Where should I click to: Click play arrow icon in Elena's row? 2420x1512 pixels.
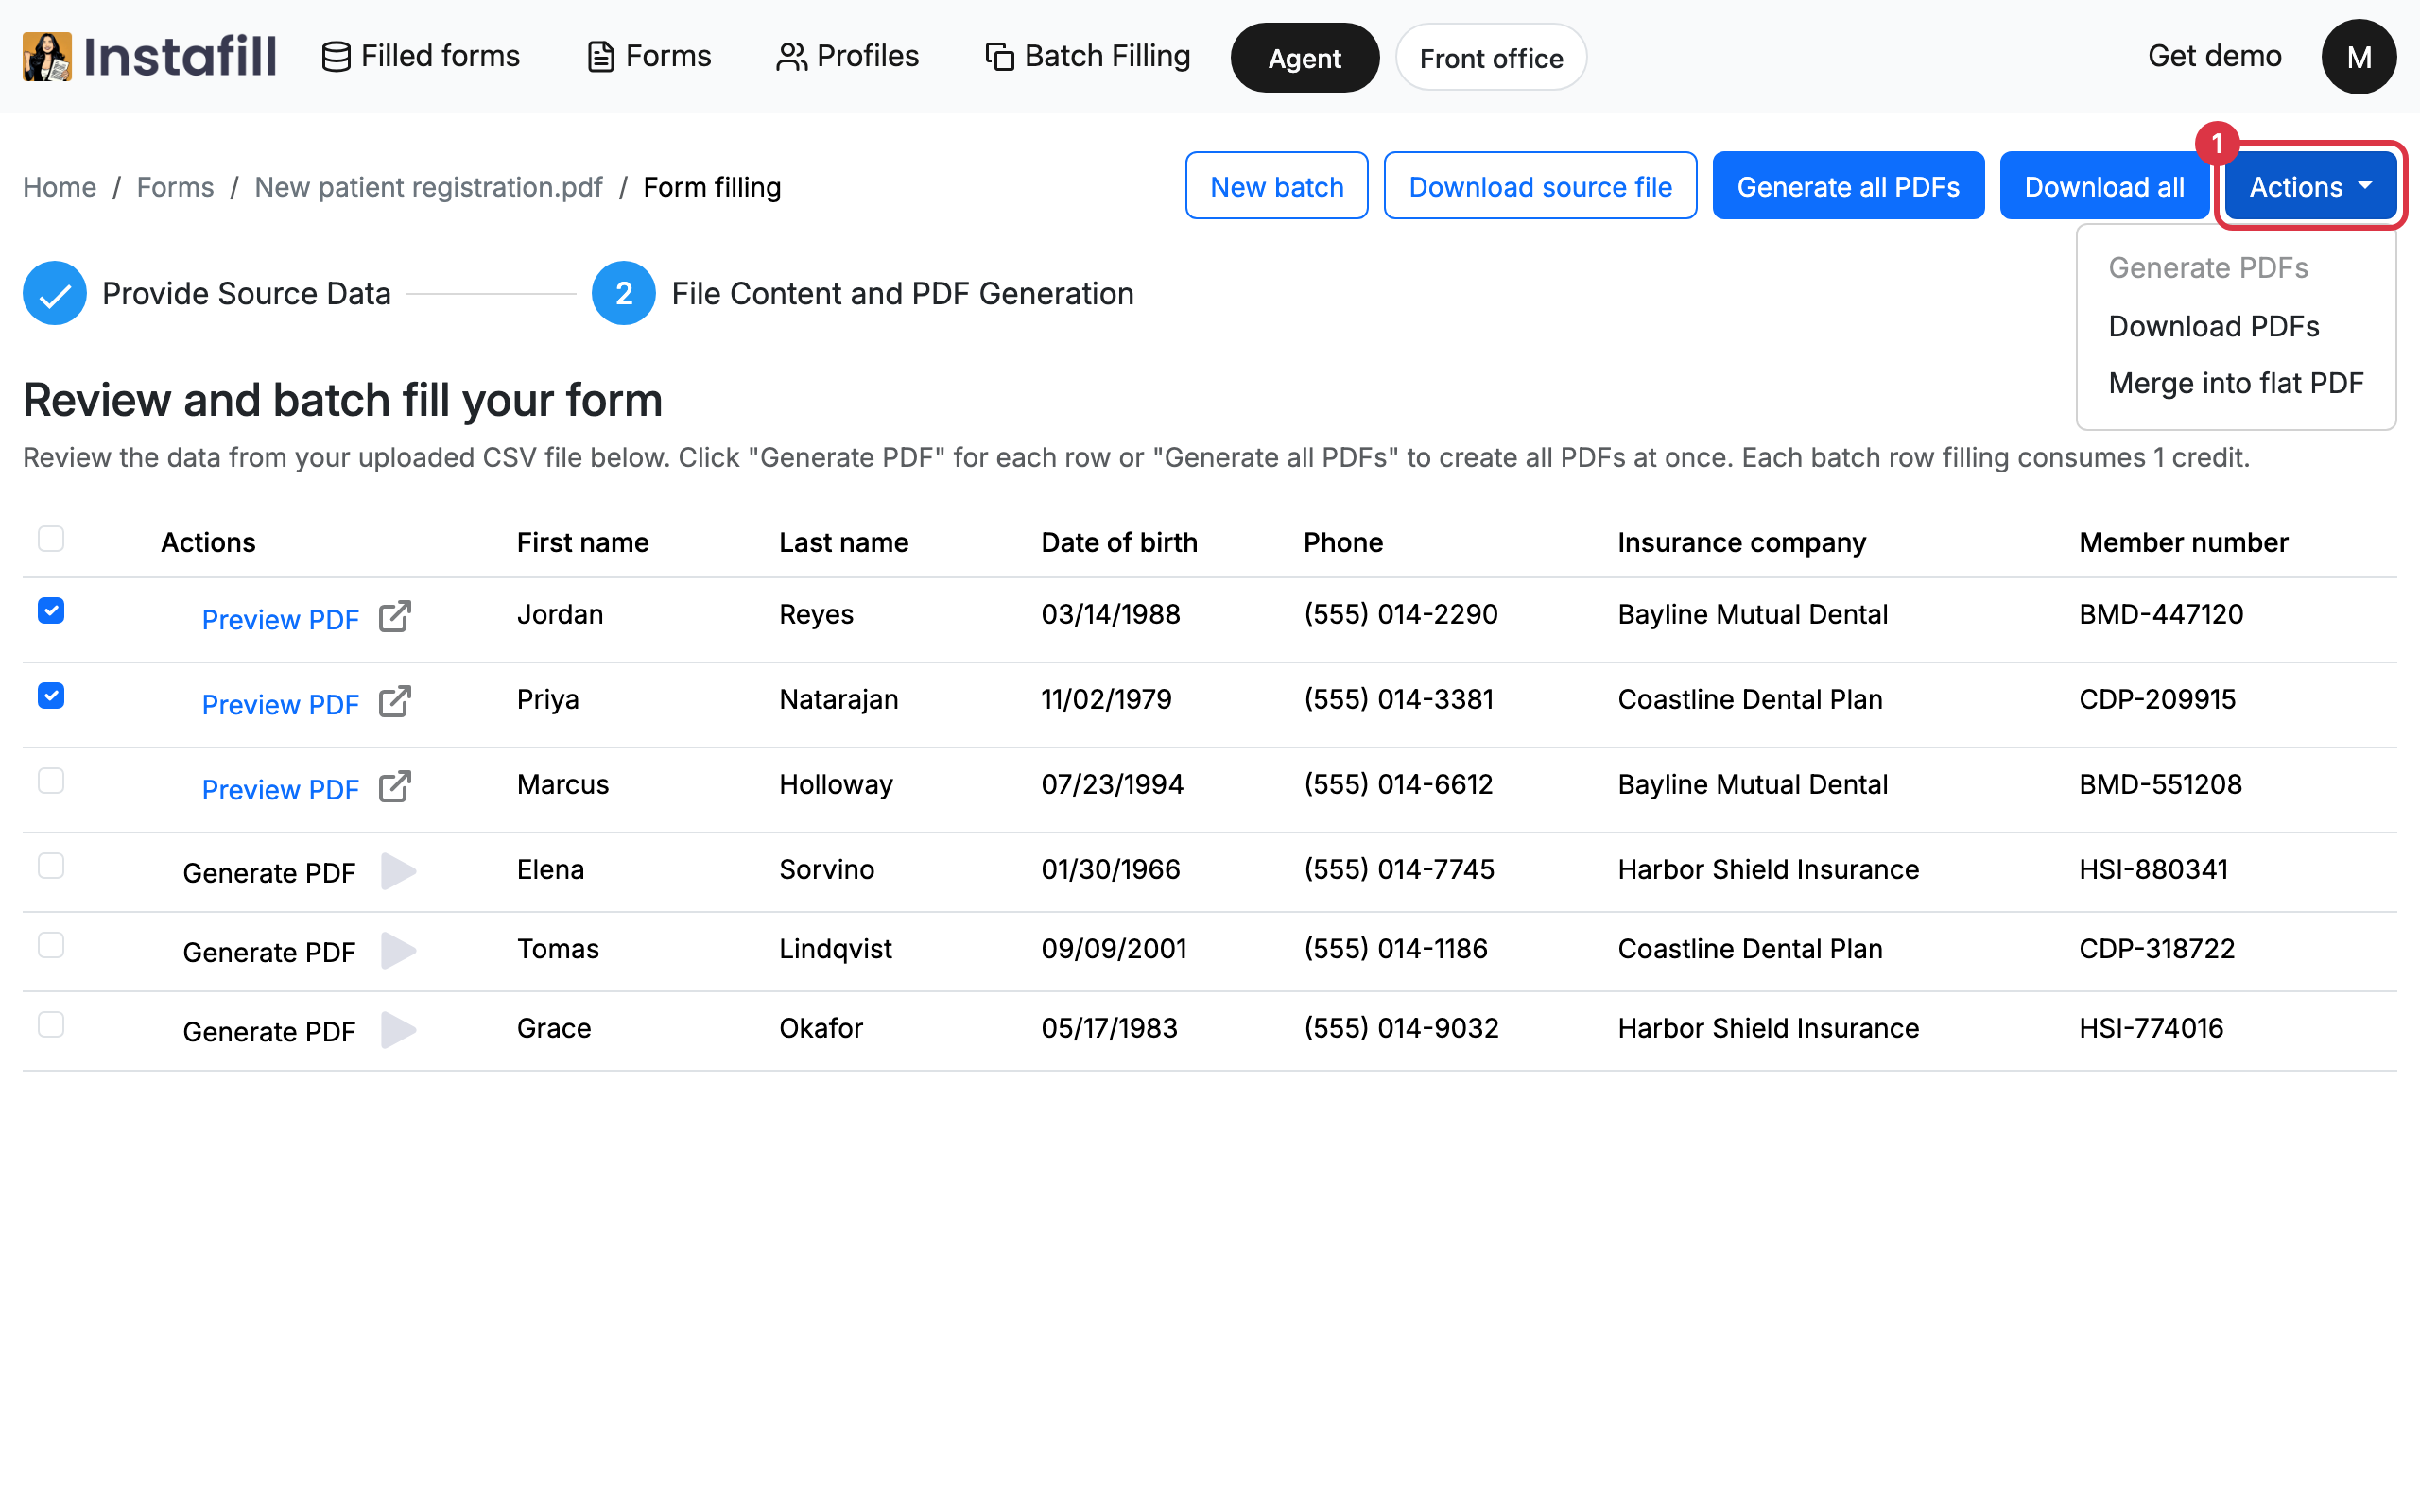point(398,871)
